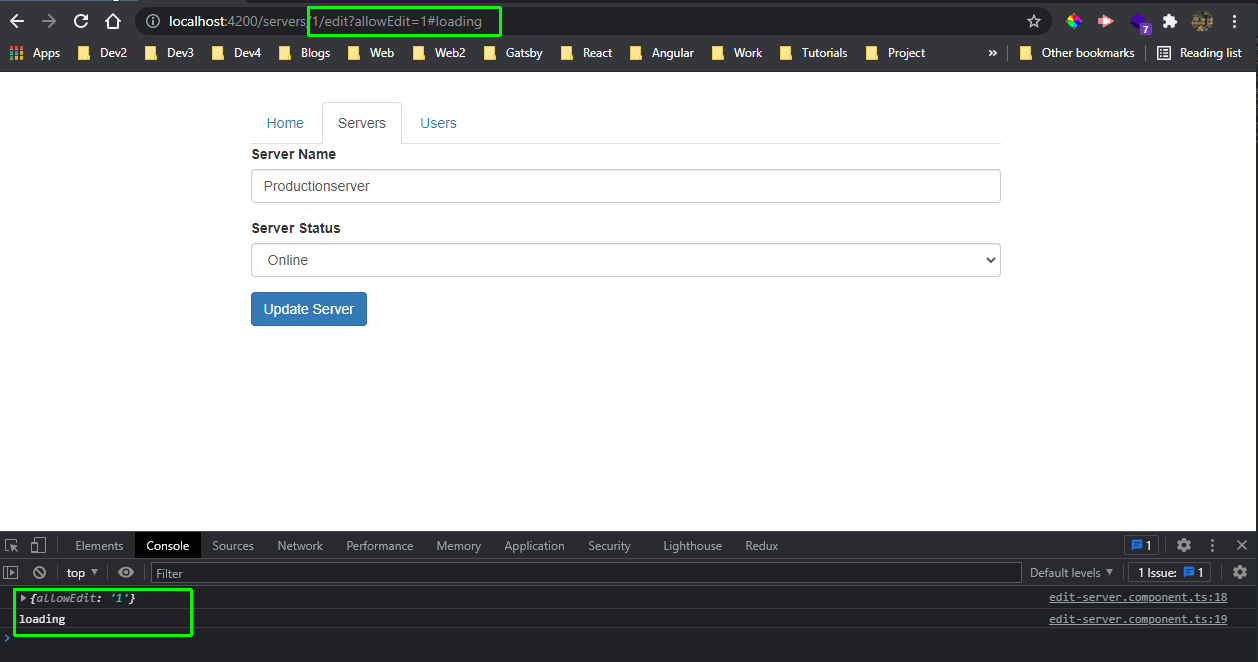Click the 1 Issue link in console

(x=1170, y=573)
